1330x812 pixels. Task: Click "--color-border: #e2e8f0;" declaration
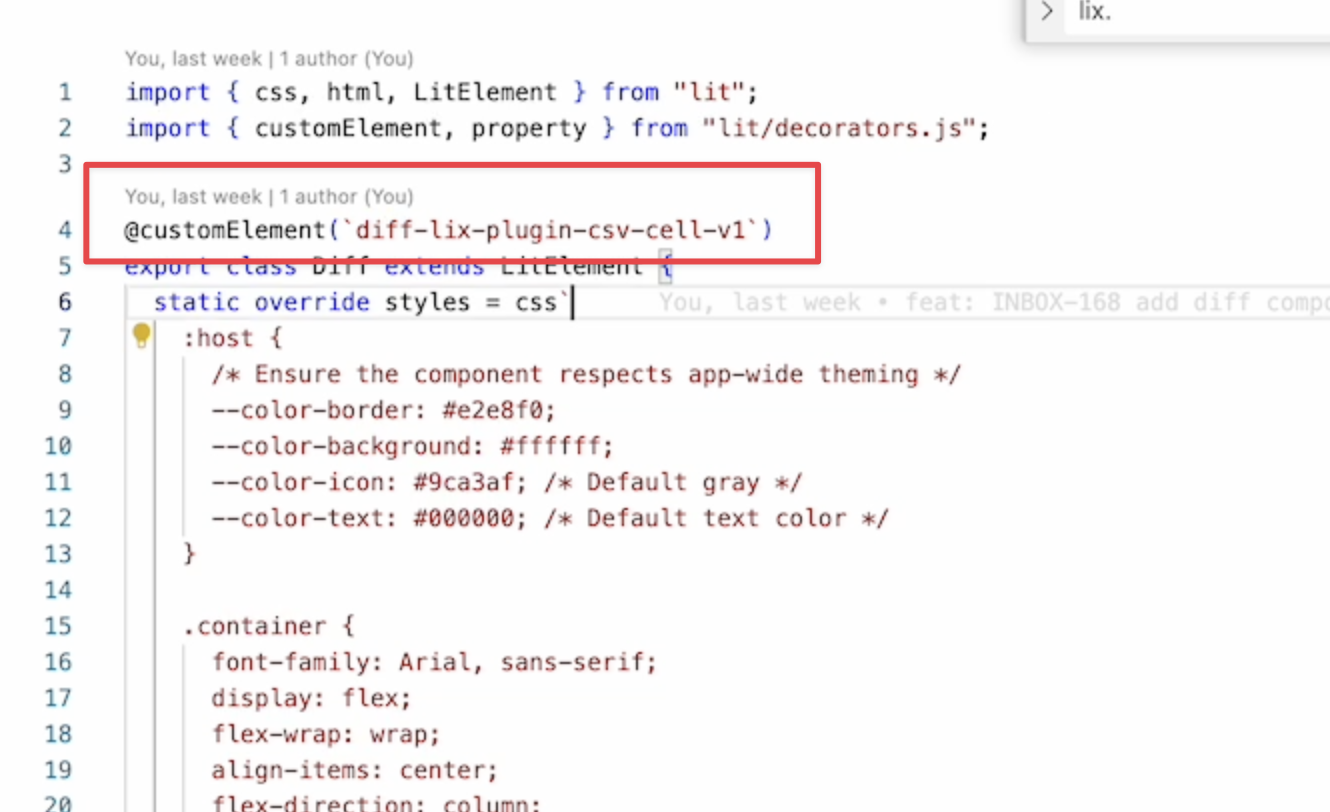click(383, 410)
